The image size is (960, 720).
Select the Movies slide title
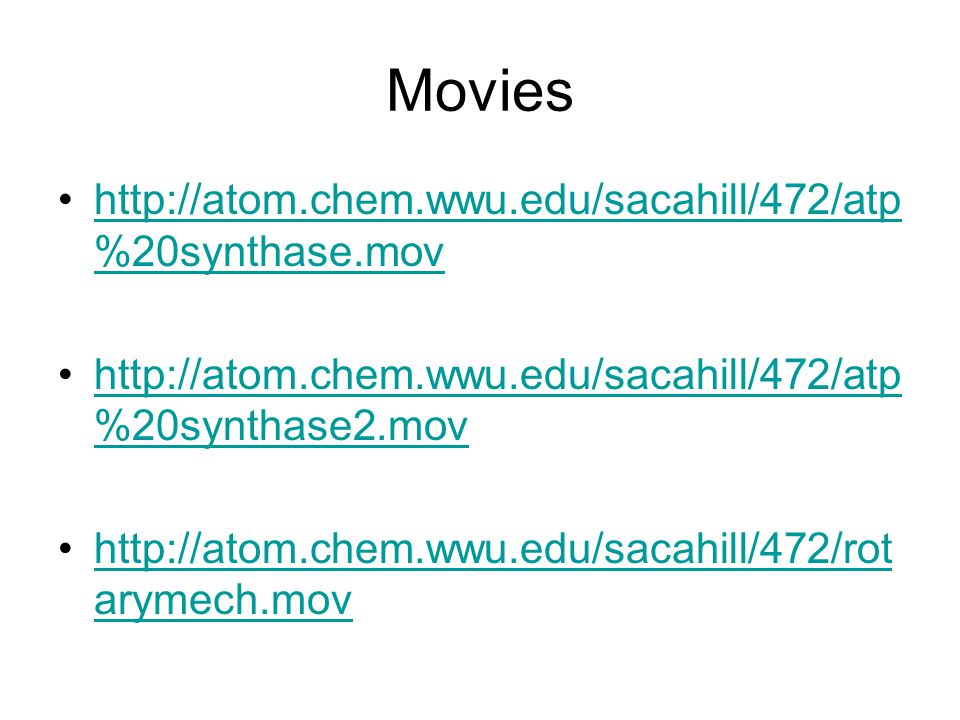point(480,92)
